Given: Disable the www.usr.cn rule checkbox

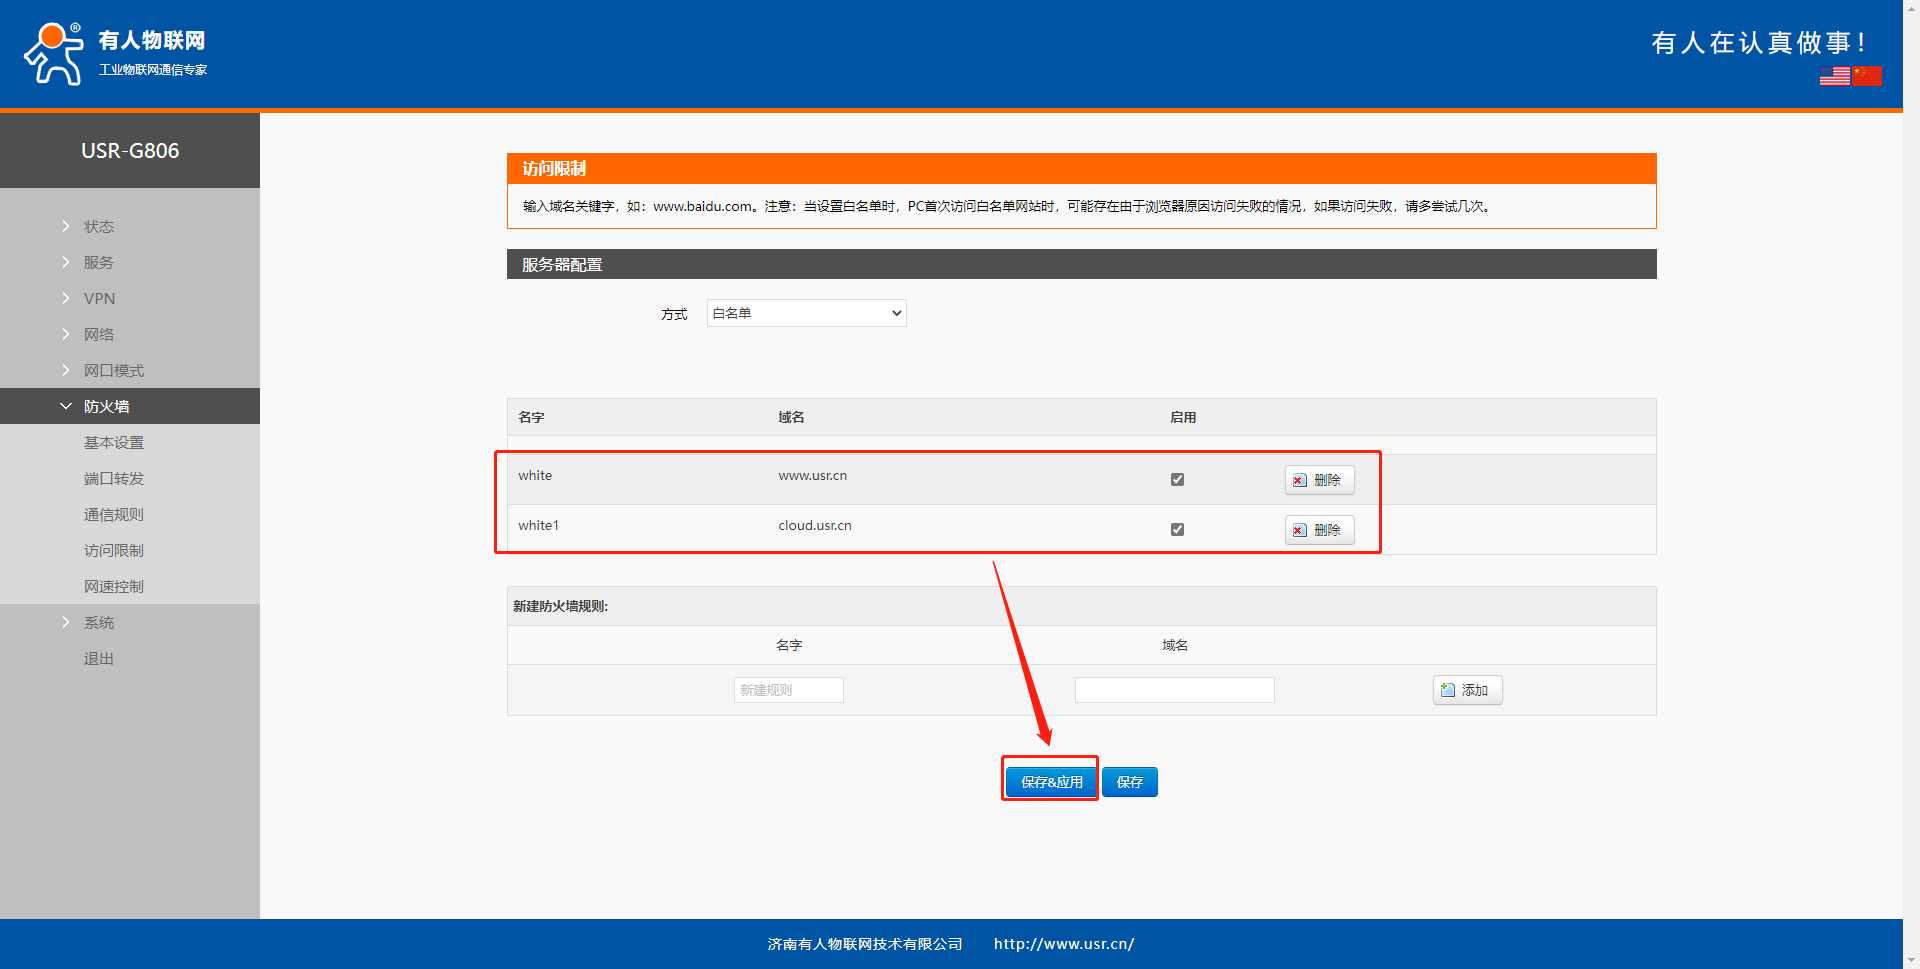Looking at the screenshot, I should point(1177,480).
